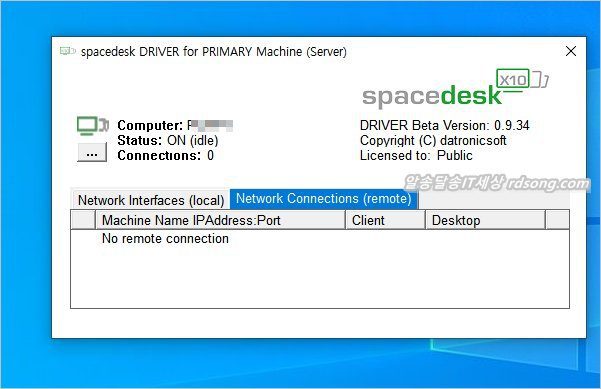Click the "Connections: 0" text
Screen dimensions: 601x389
tap(166, 156)
